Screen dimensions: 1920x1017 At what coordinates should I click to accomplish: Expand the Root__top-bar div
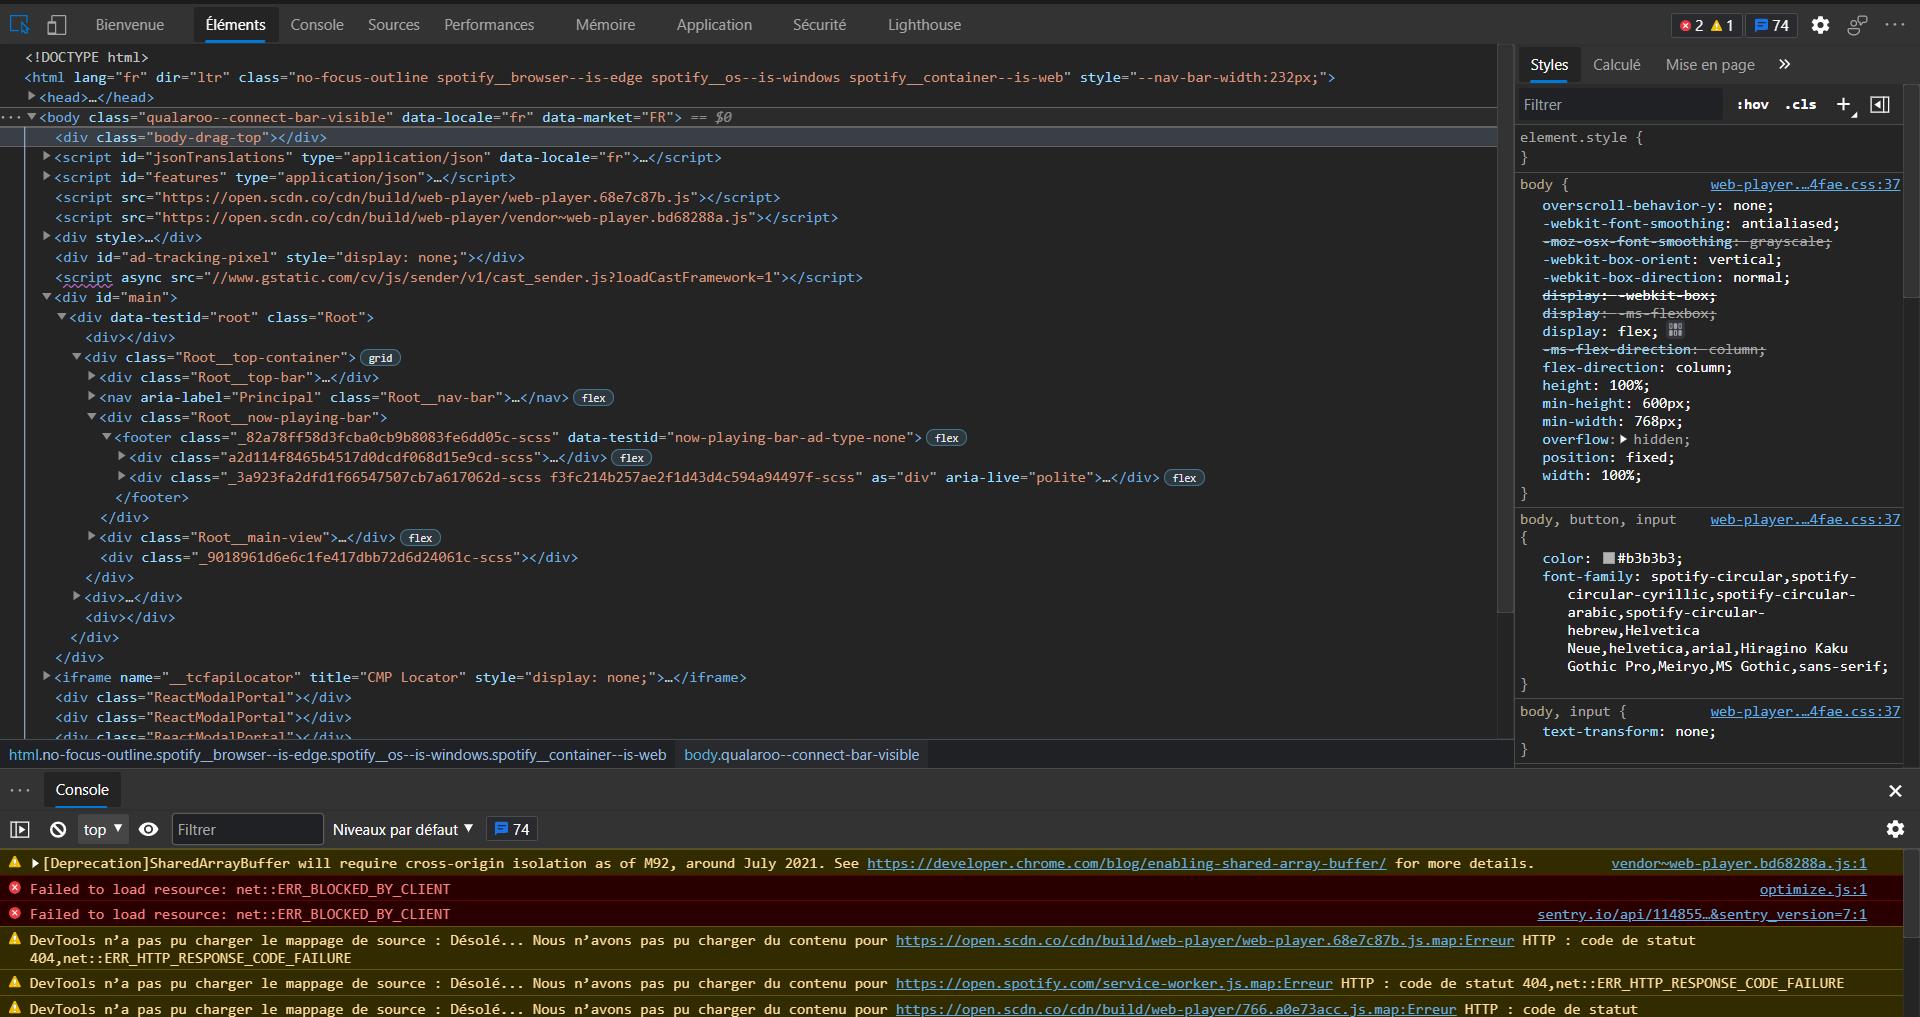tap(92, 376)
